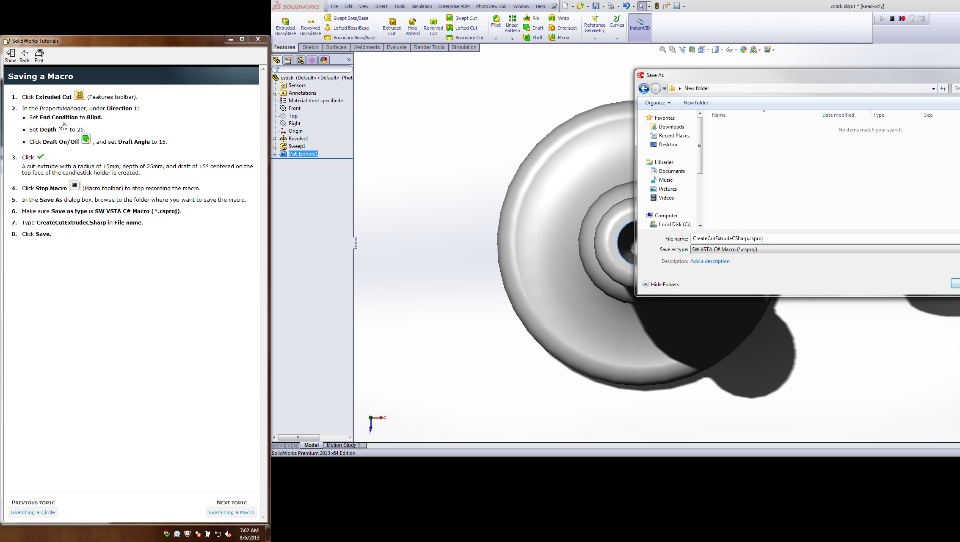The image size is (960, 542).
Task: Switch to Sketch command tab
Action: coord(310,47)
